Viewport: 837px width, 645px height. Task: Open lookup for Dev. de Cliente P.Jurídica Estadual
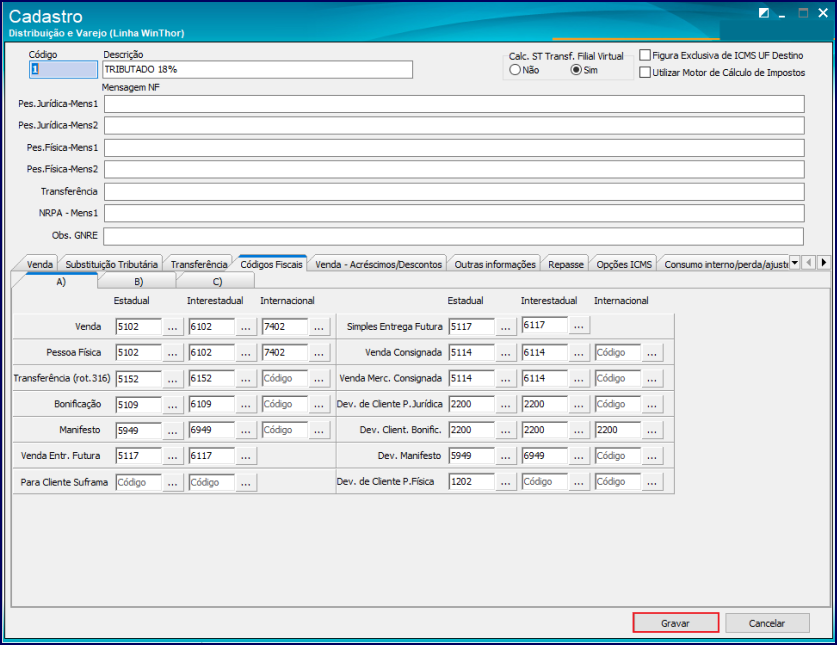pos(505,404)
